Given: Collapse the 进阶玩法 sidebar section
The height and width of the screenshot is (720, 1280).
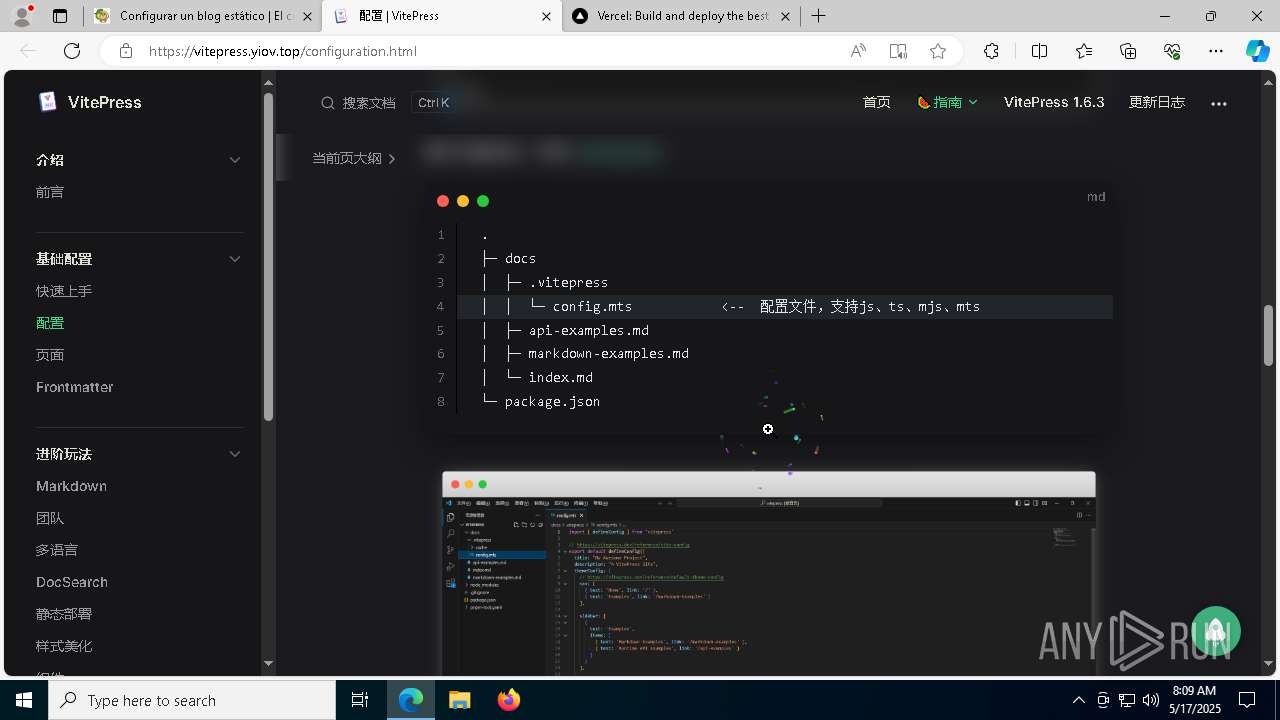Looking at the screenshot, I should pos(235,454).
